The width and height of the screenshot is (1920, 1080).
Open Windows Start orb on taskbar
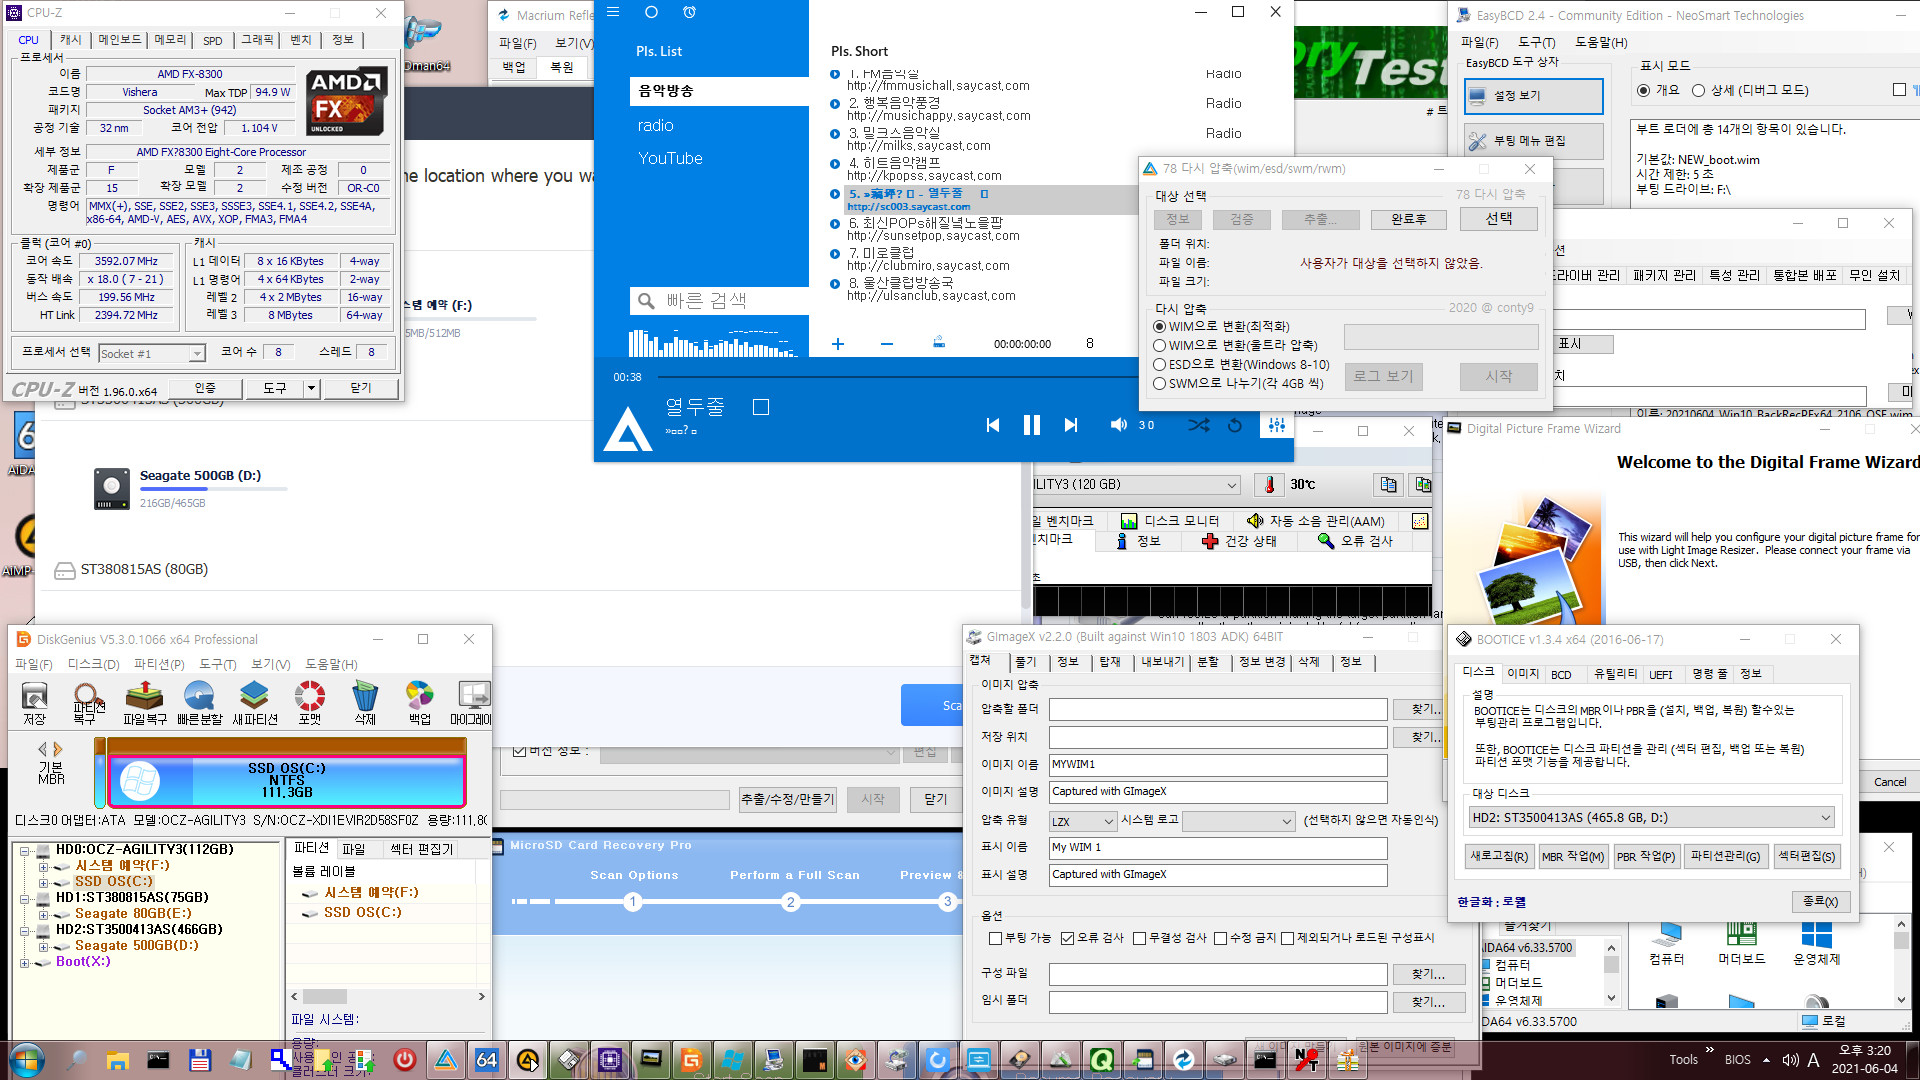(27, 1059)
